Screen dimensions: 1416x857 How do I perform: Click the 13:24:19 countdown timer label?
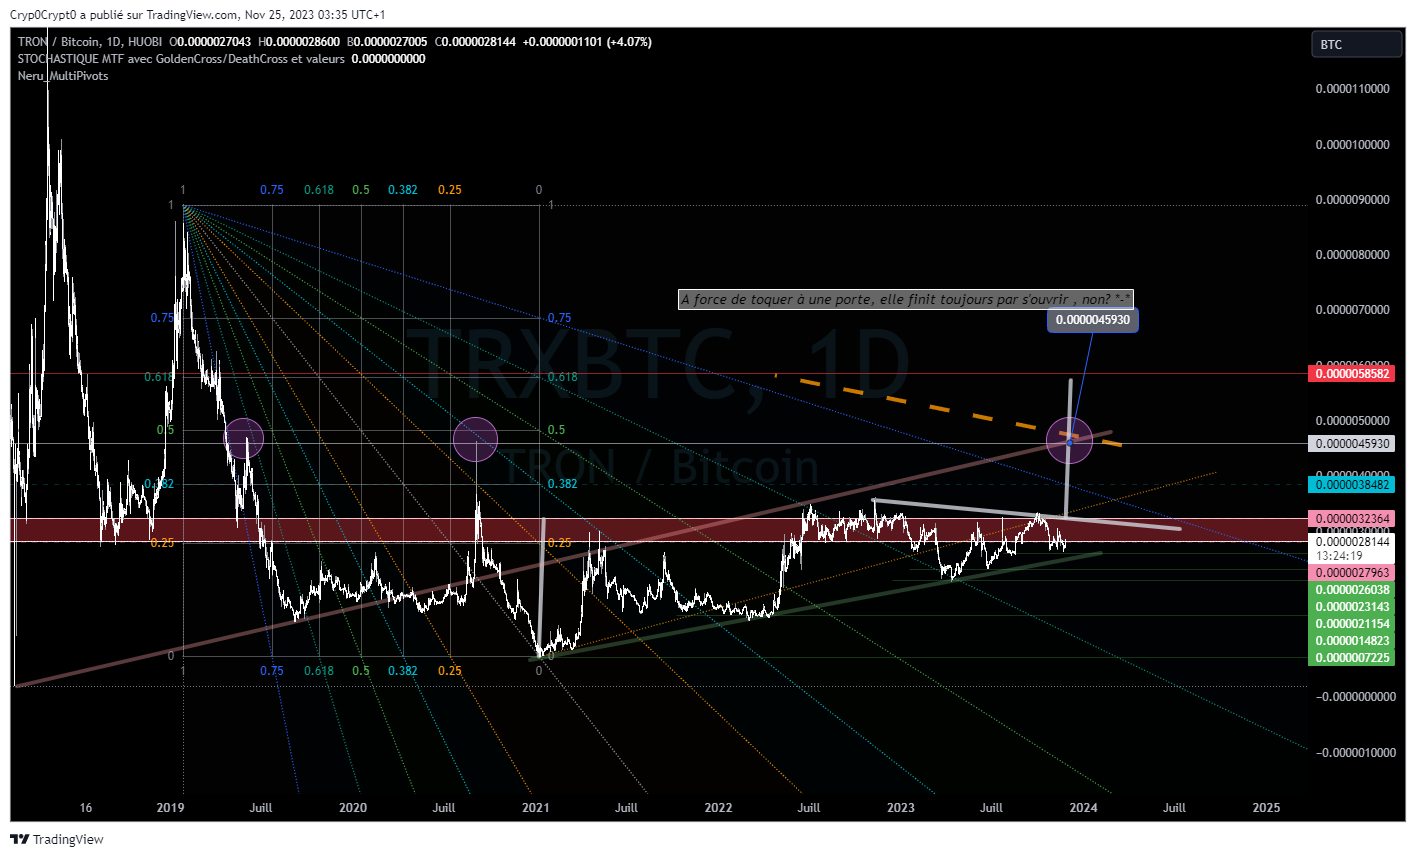click(x=1340, y=556)
